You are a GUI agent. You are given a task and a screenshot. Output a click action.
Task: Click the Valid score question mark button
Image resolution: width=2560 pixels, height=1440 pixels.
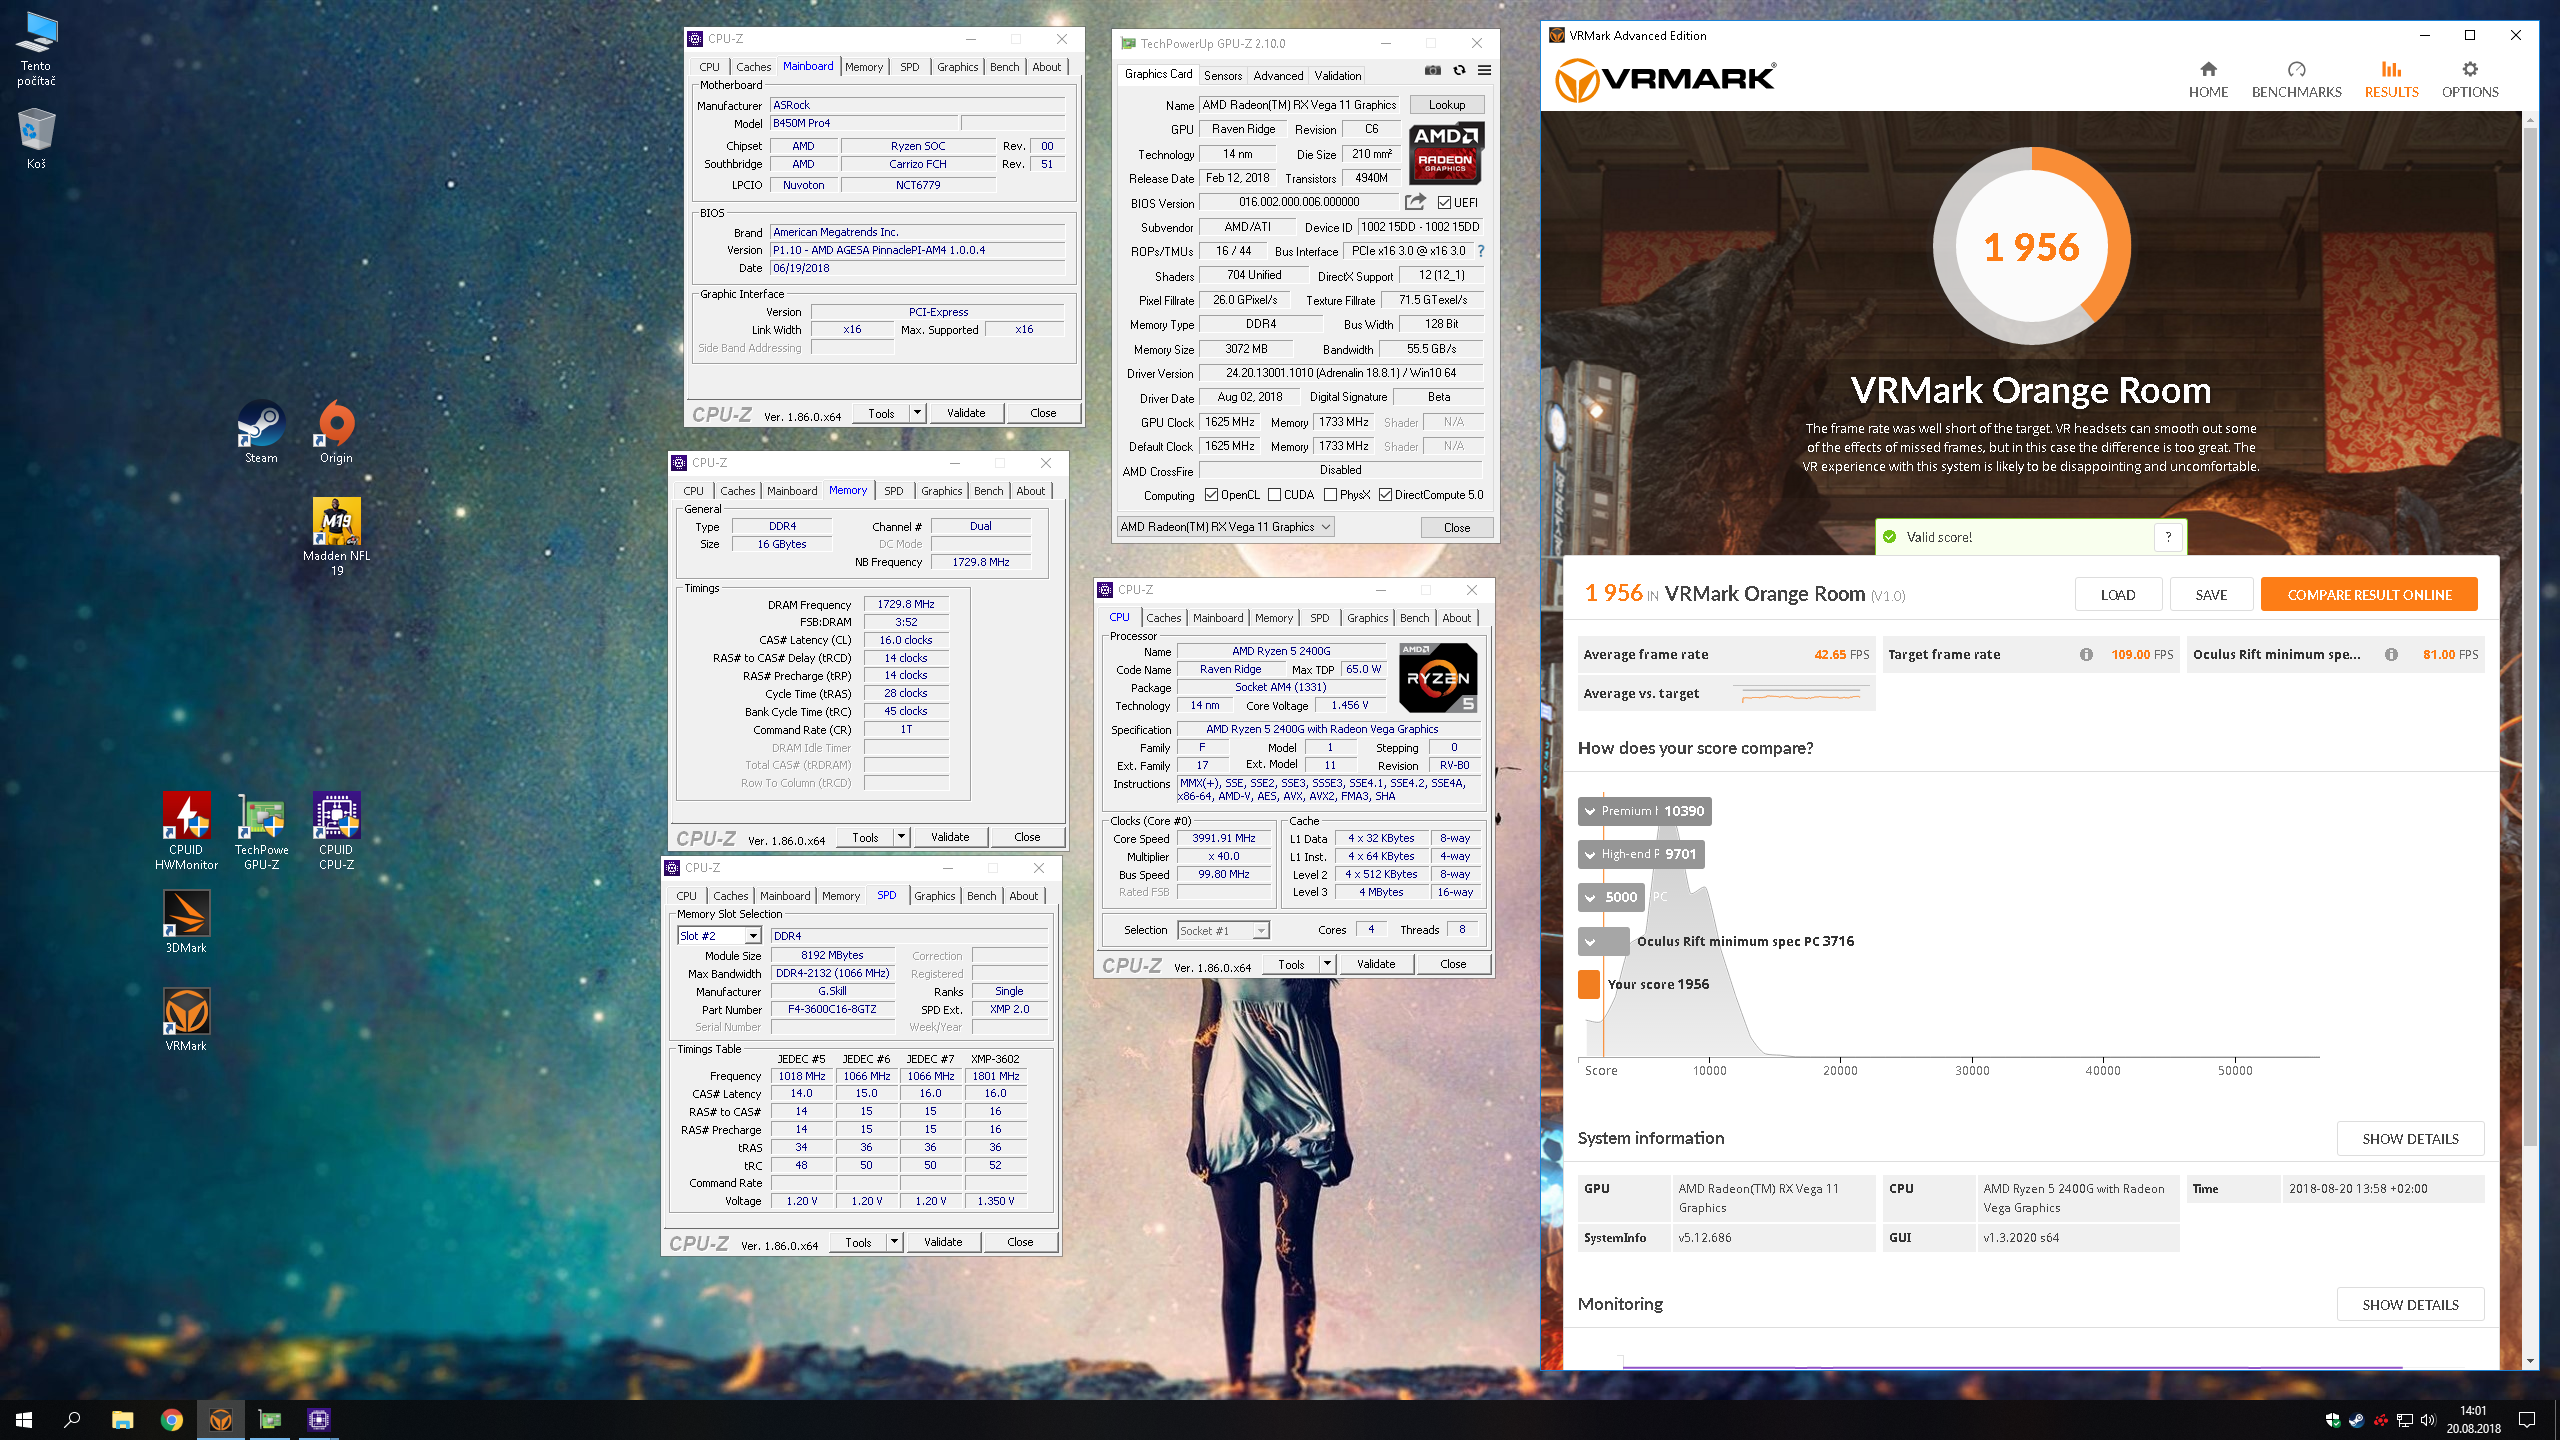click(2168, 536)
